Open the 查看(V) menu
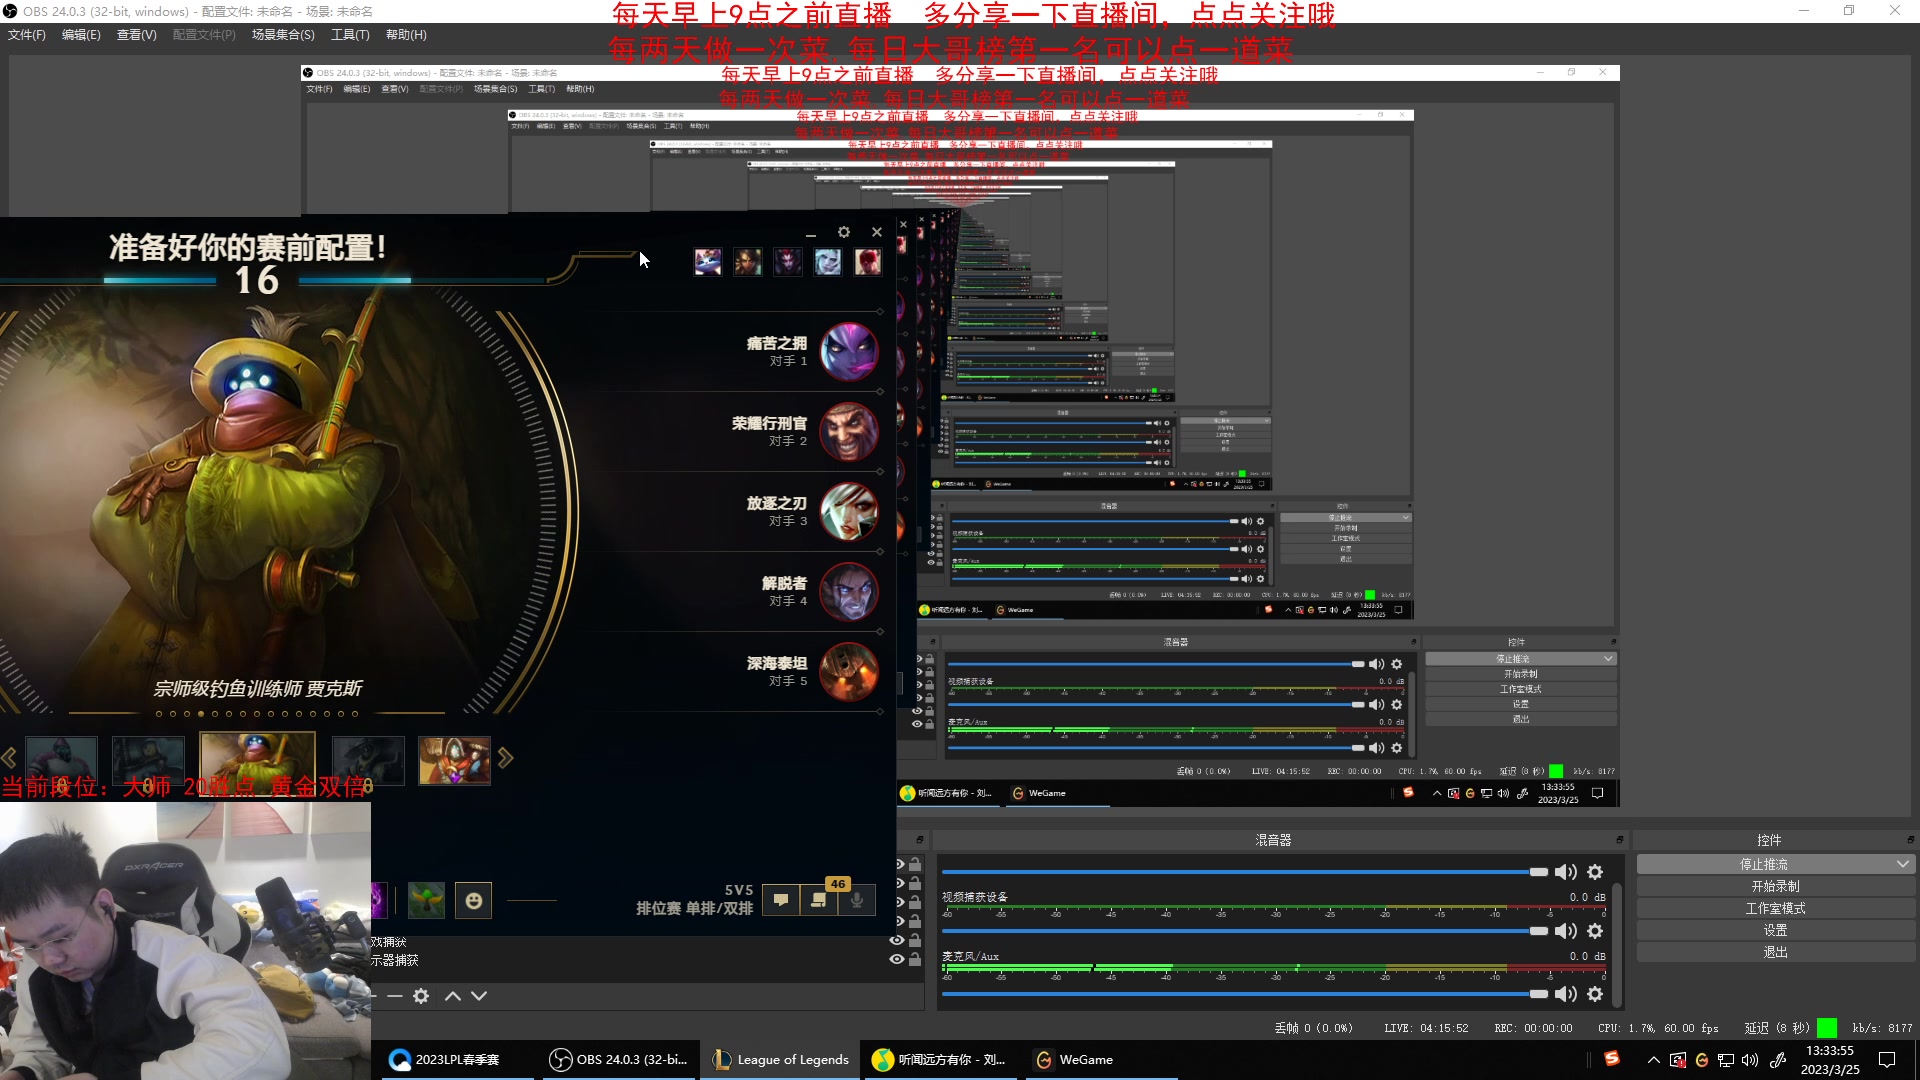1920x1080 pixels. pos(137,35)
